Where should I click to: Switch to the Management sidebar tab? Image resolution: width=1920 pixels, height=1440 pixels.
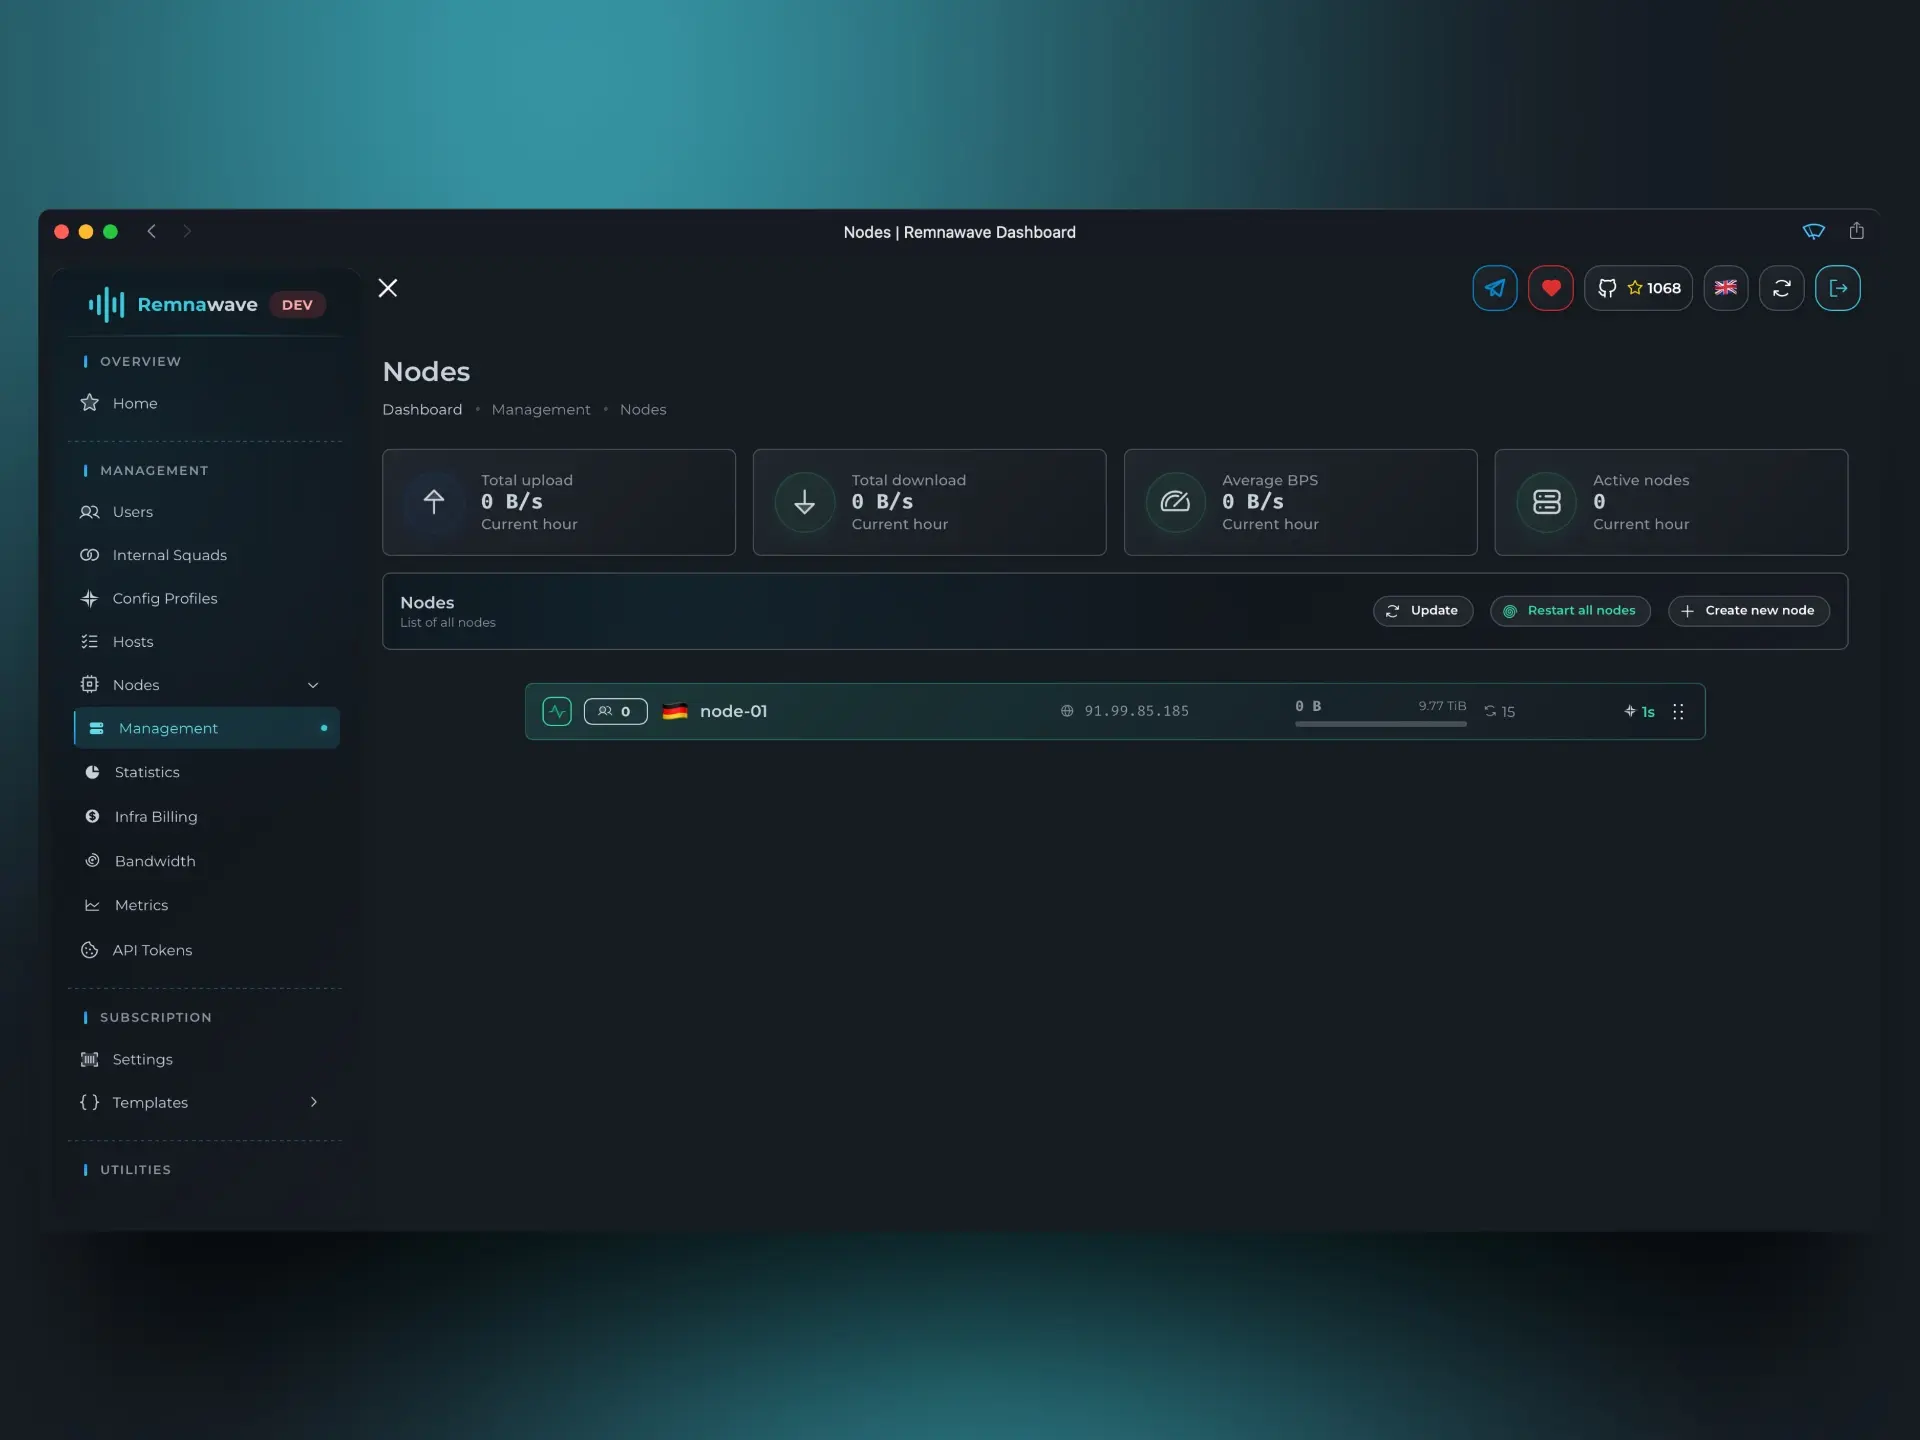point(167,728)
